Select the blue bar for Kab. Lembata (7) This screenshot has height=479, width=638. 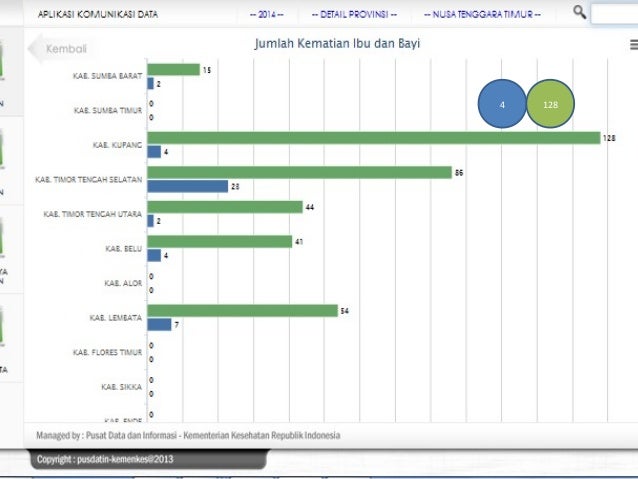(159, 324)
